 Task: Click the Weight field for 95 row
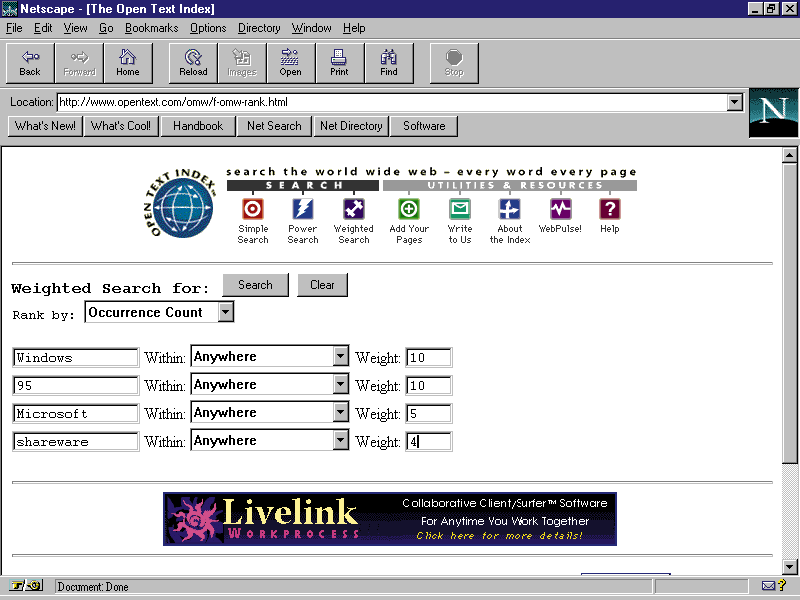(429, 385)
